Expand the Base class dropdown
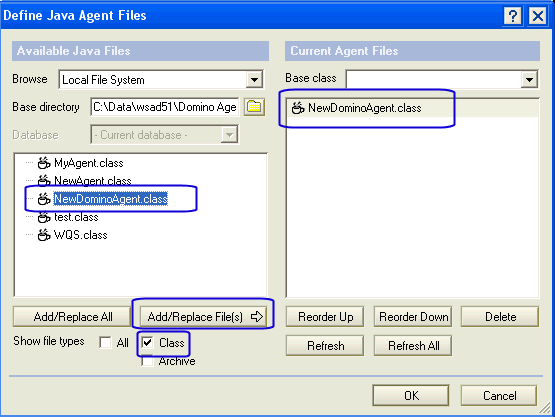Screen dimensions: 555x417 [x=529, y=79]
